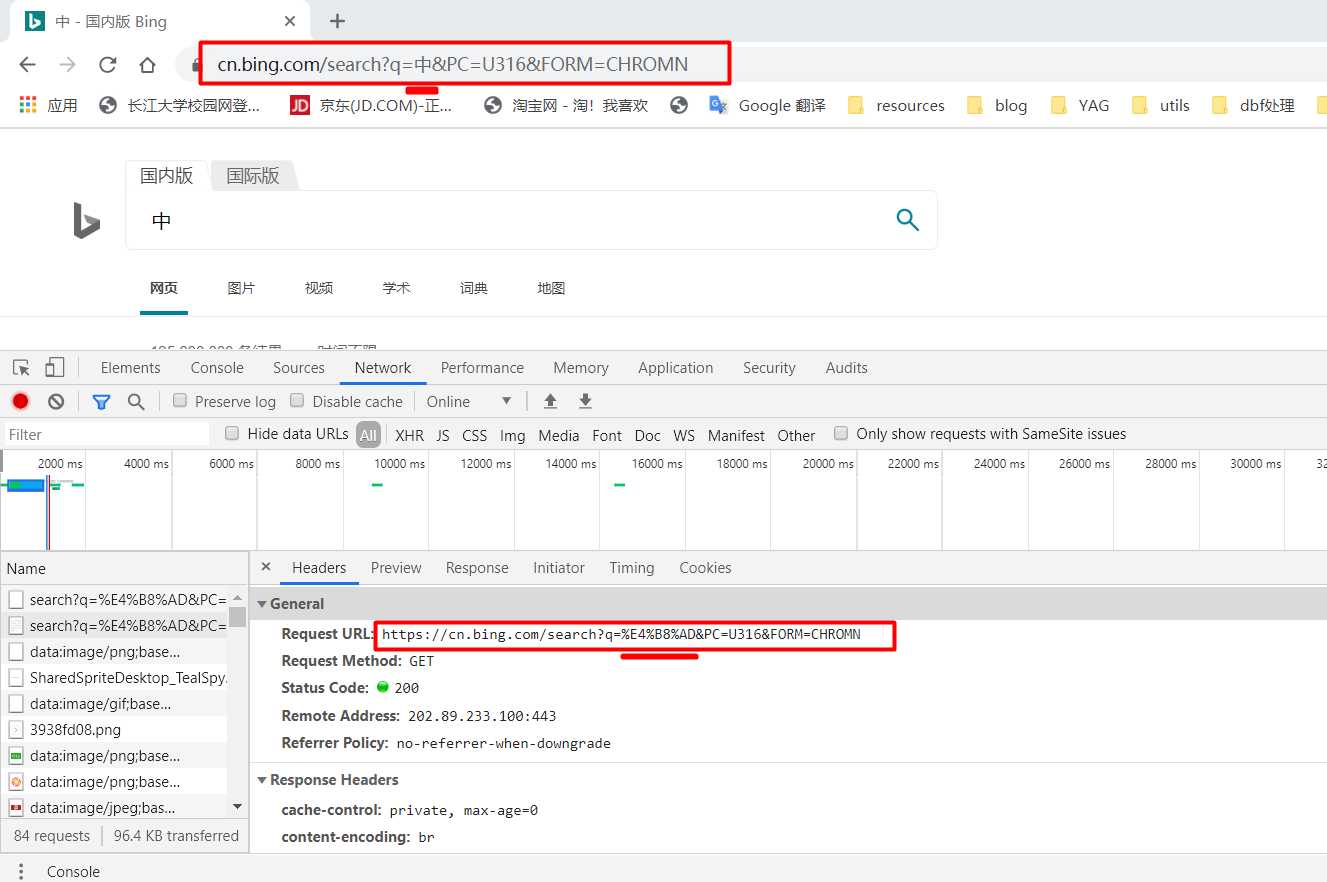Activate the inspect element picker icon
Viewport: 1327px width, 882px height.
[x=21, y=367]
